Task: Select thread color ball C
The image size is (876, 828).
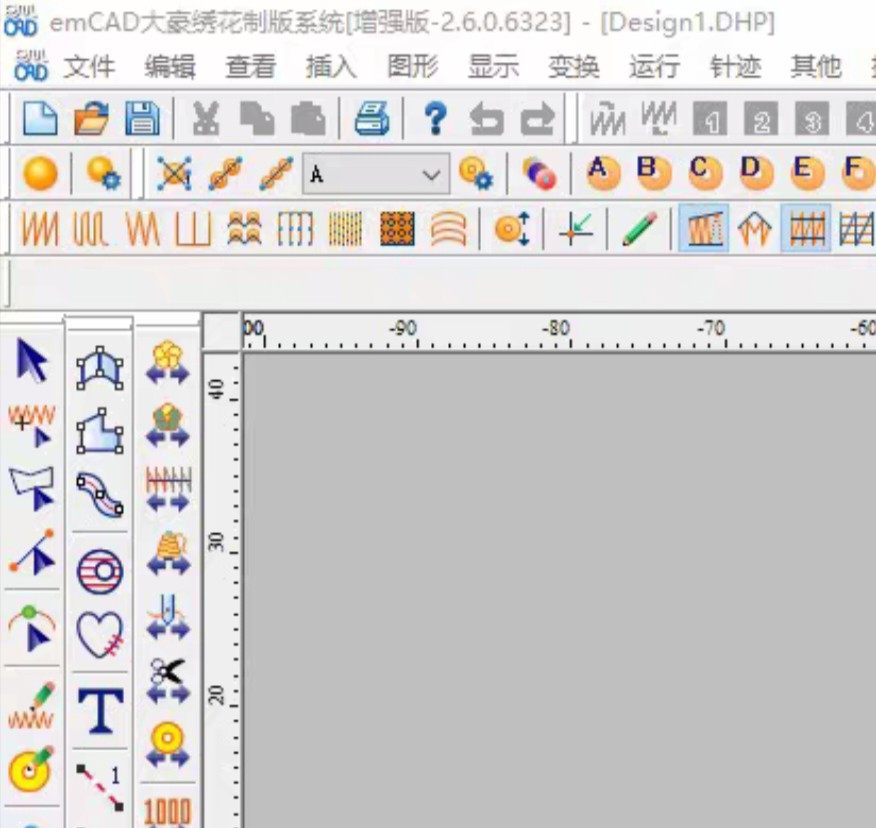Action: (x=703, y=173)
